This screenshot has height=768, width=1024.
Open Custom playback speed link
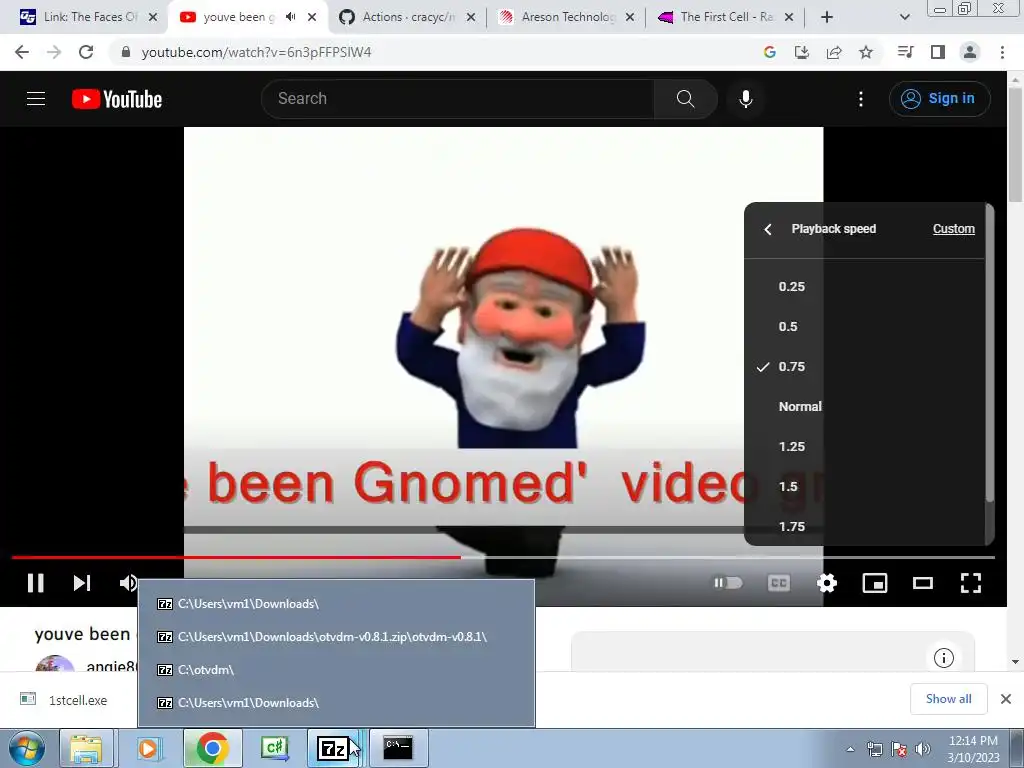(953, 229)
